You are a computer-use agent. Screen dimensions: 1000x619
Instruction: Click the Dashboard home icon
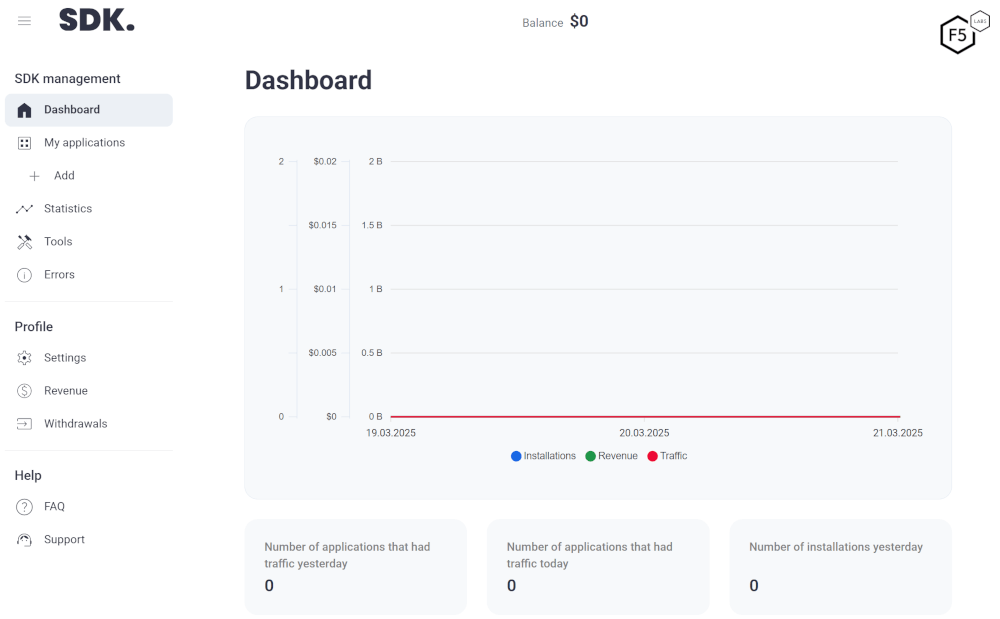25,110
